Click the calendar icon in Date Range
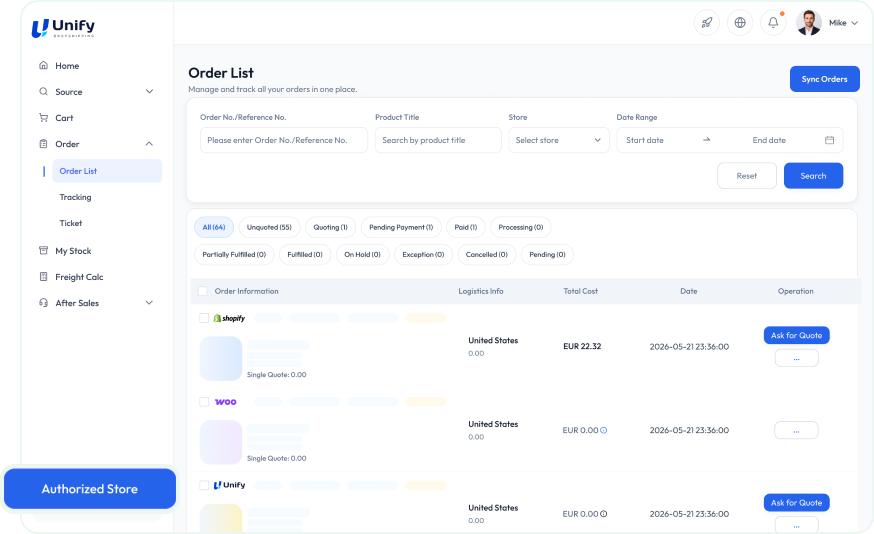Viewport: 874px width, 534px height. [829, 140]
